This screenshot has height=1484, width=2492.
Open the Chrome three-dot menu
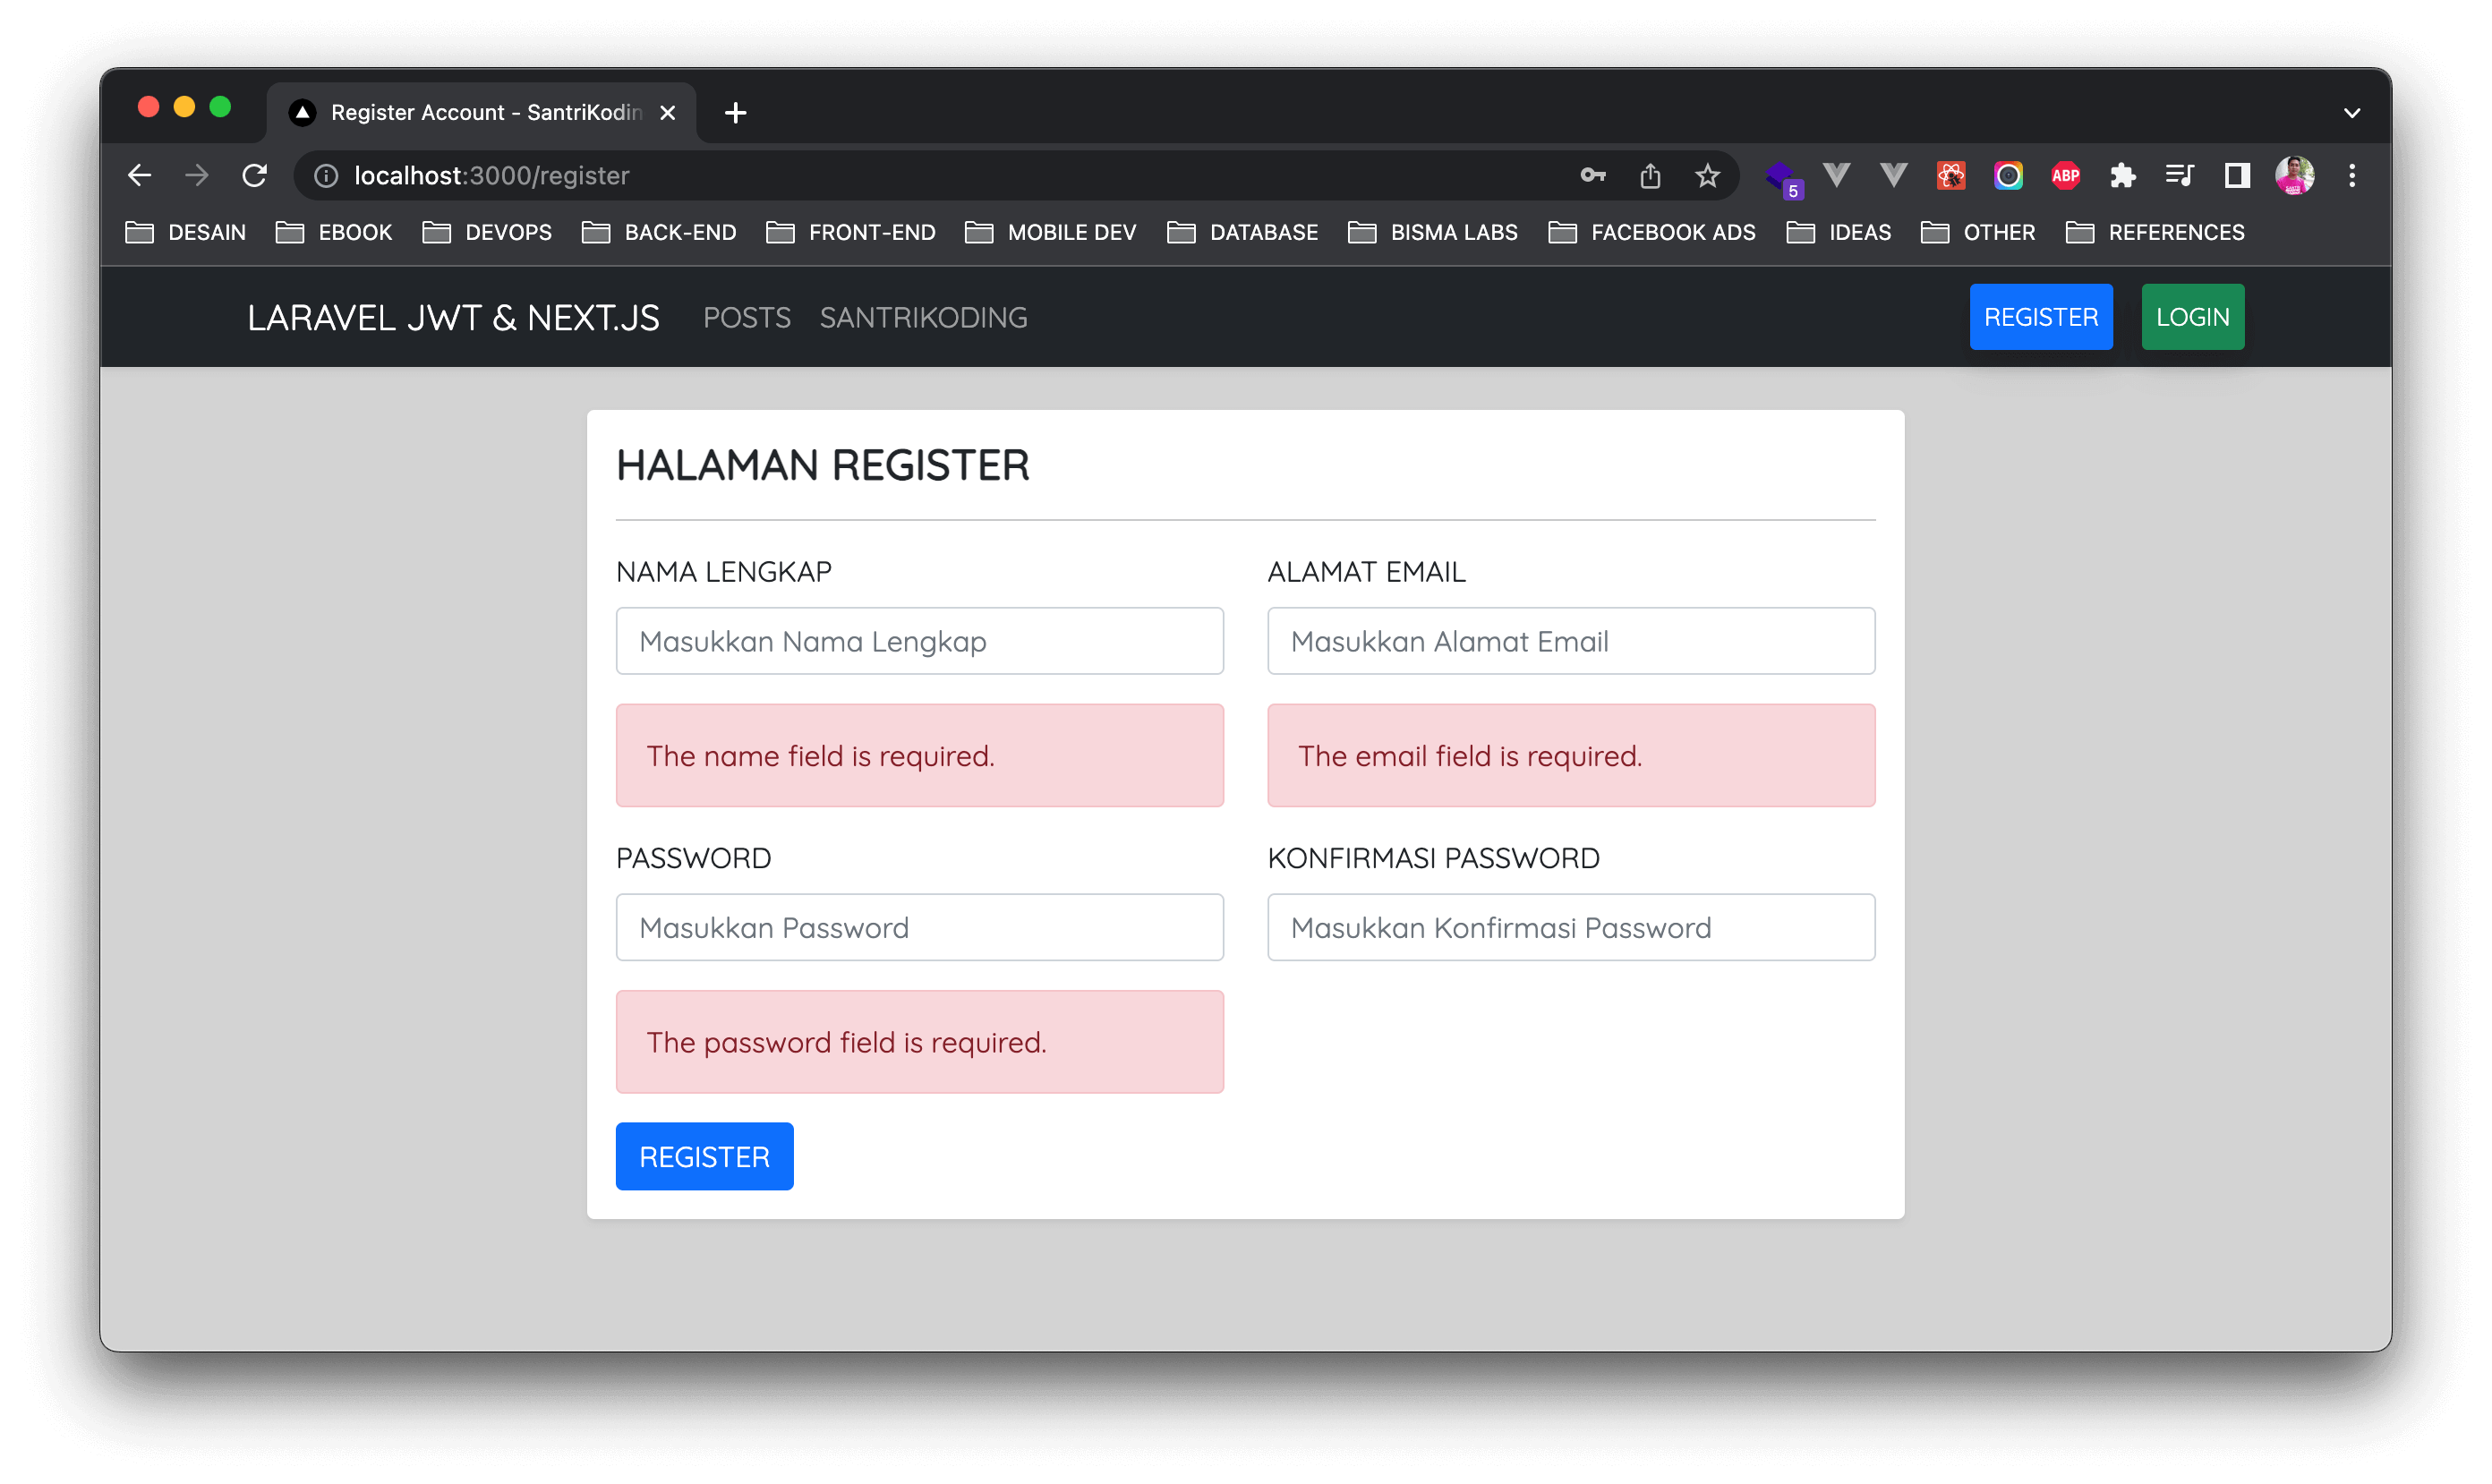(2352, 176)
